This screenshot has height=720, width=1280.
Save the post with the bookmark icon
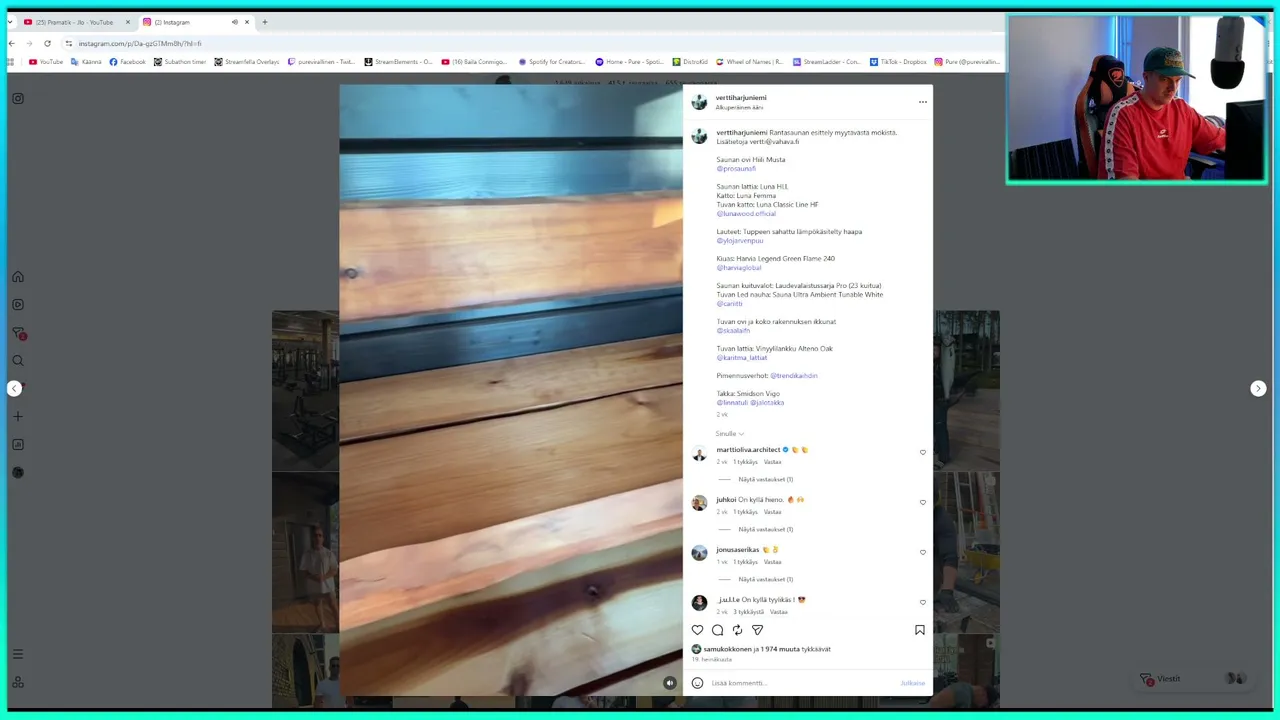(x=919, y=630)
